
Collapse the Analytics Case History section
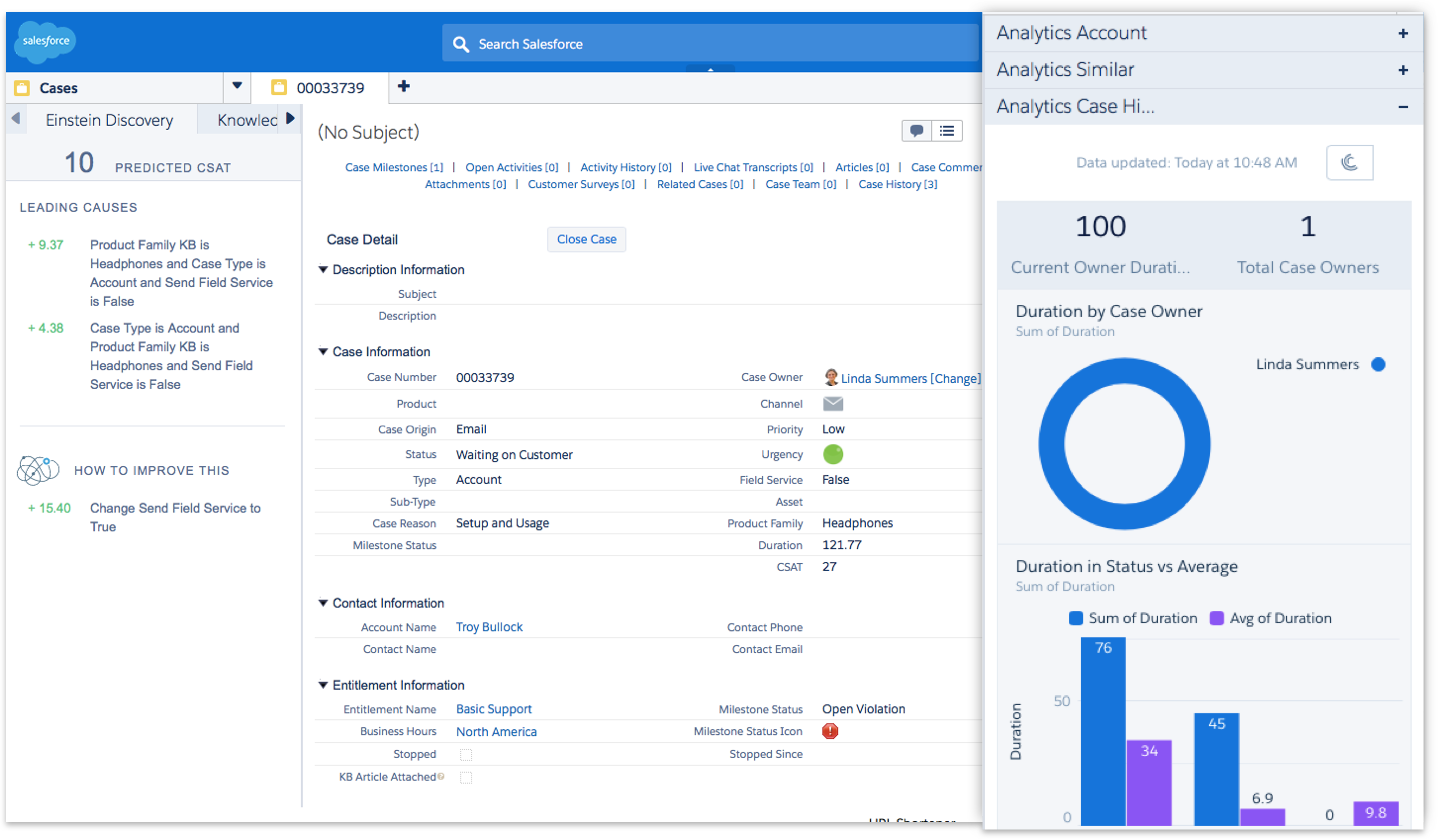[1403, 107]
